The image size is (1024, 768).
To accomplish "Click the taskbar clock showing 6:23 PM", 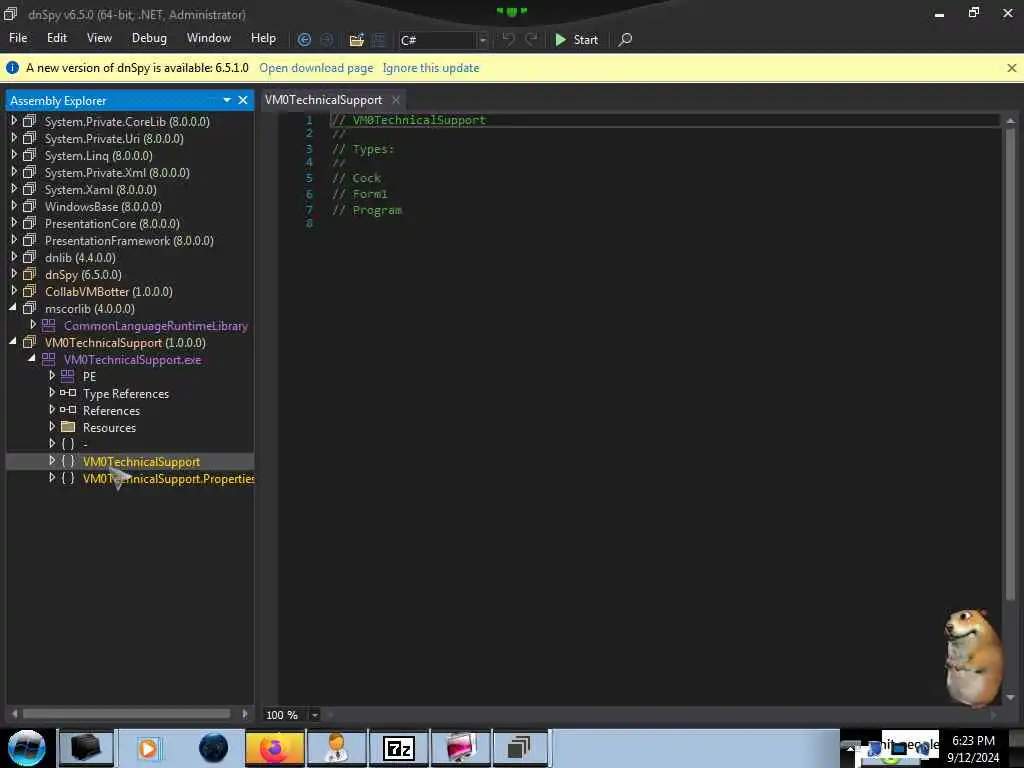I will point(973,741).
